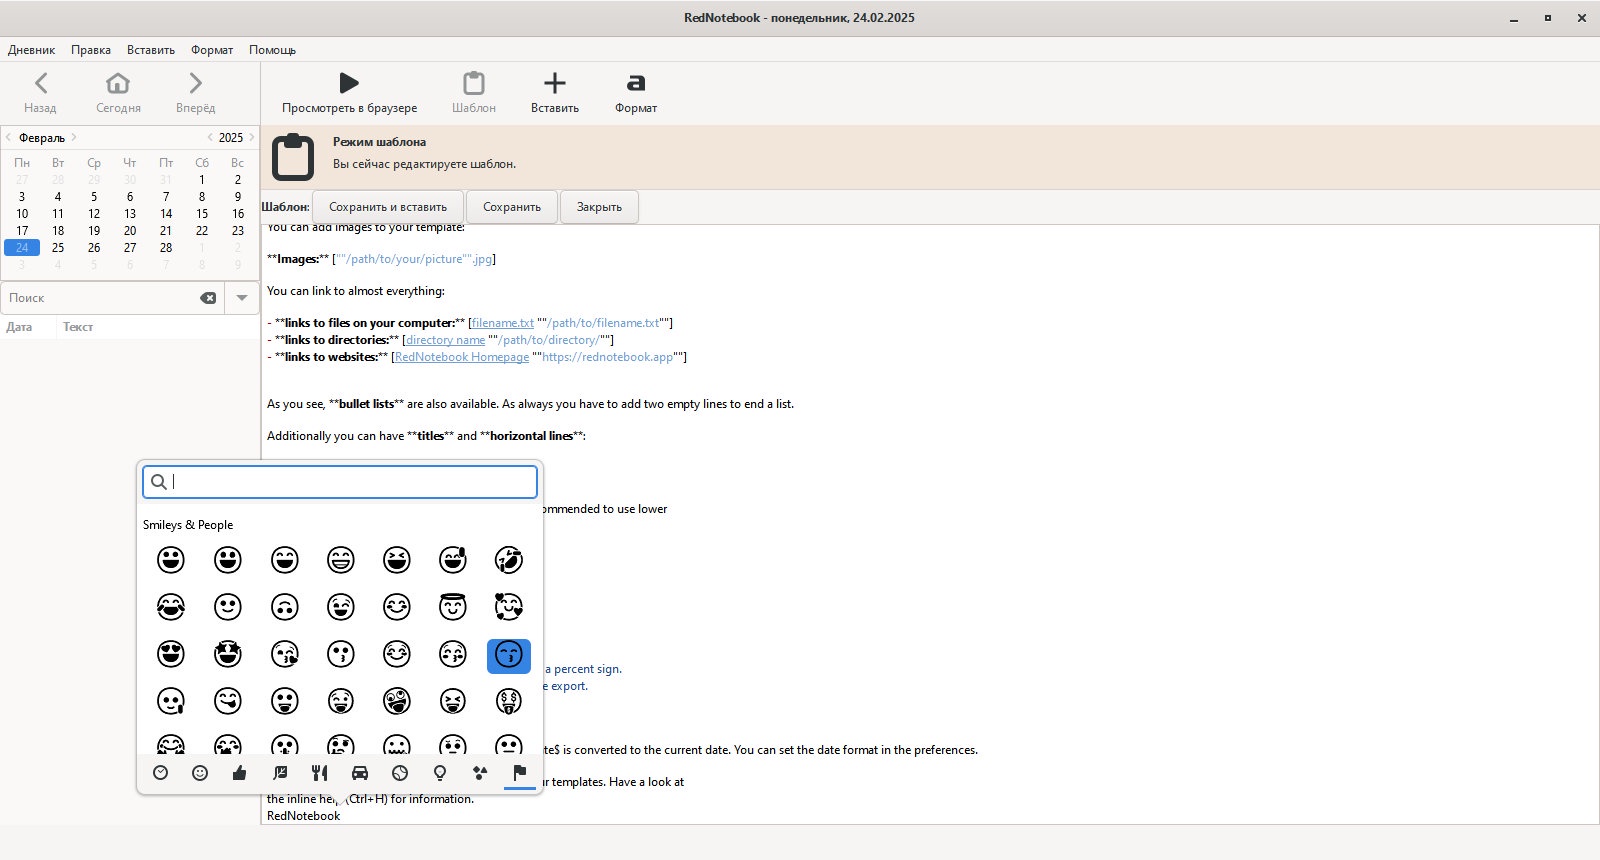The width and height of the screenshot is (1600, 860).
Task: Open the Формат menu in menu bar
Action: click(x=212, y=50)
